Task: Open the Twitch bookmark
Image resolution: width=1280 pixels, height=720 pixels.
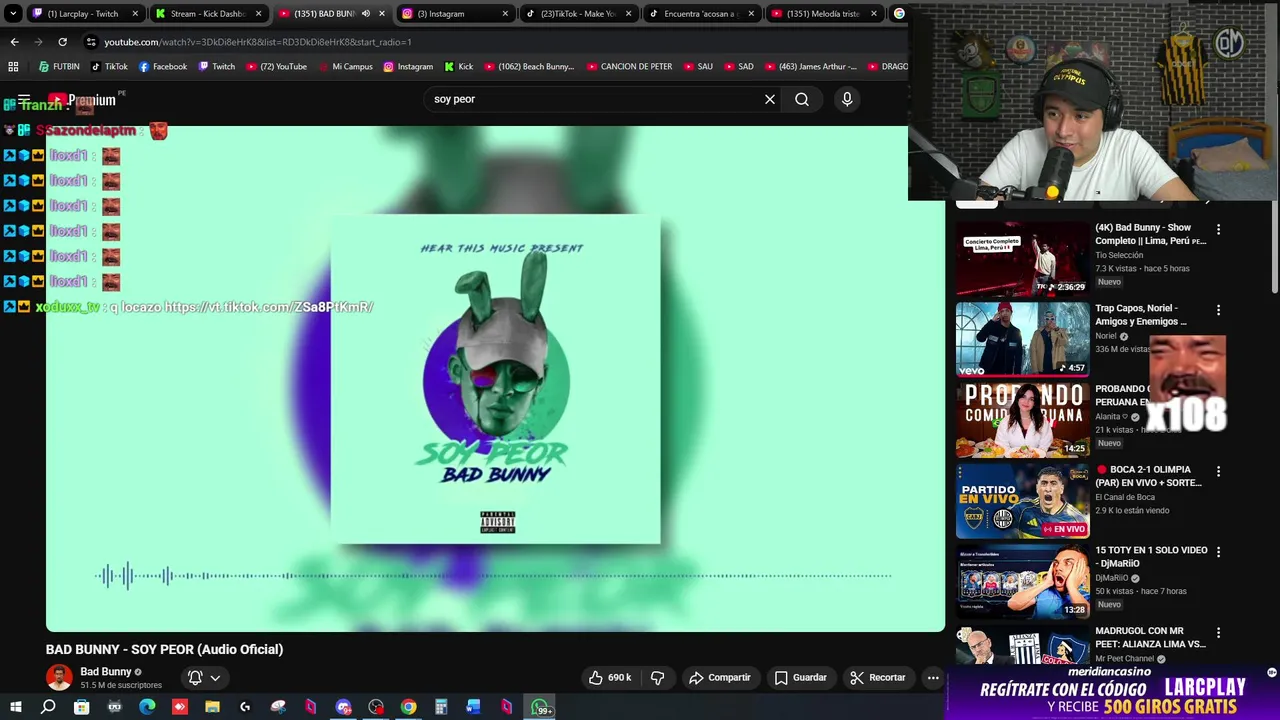Action: click(x=217, y=66)
